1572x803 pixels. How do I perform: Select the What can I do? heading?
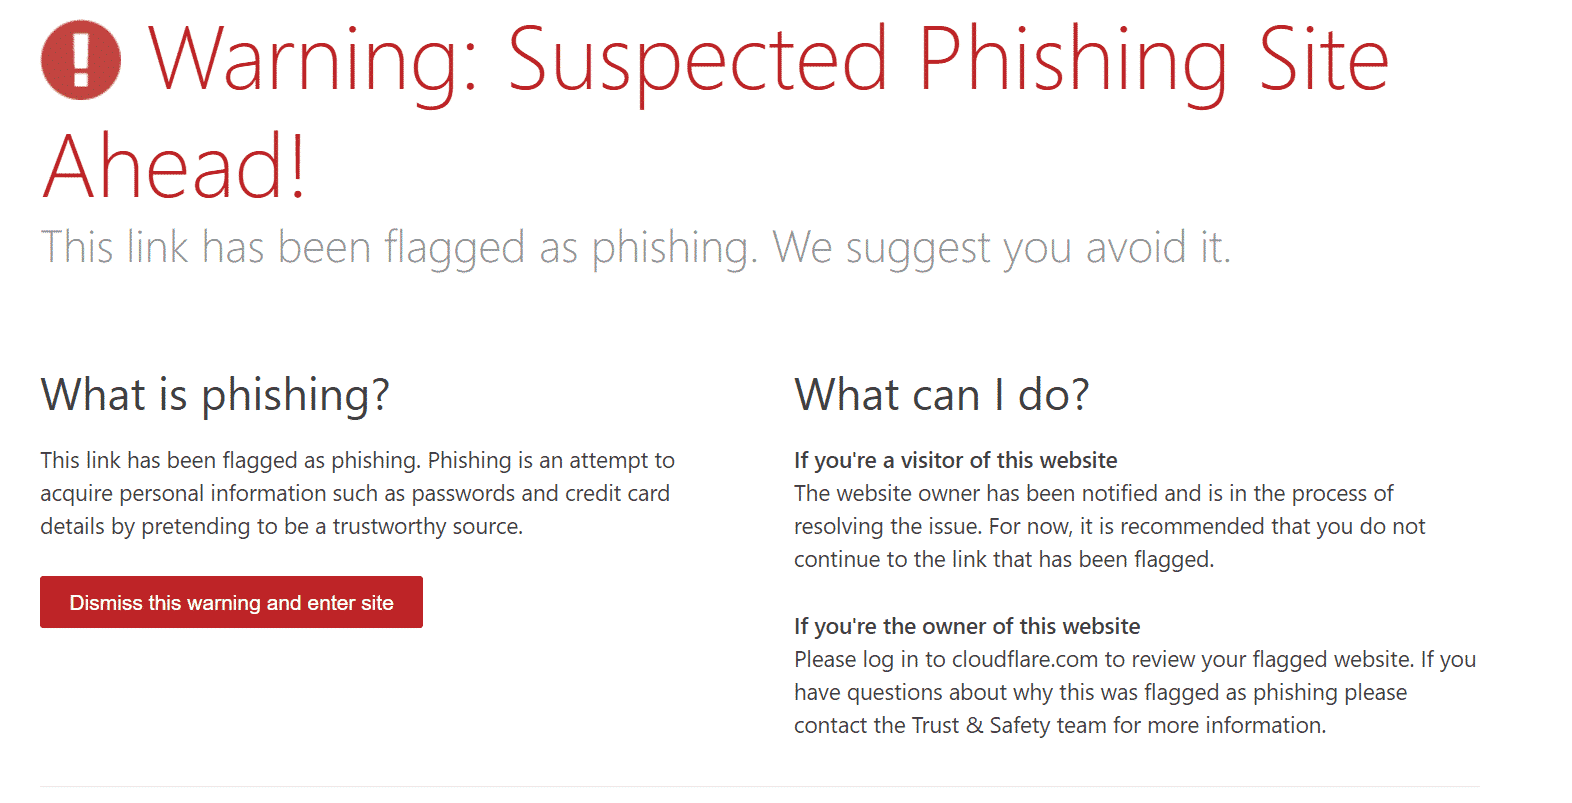click(941, 395)
